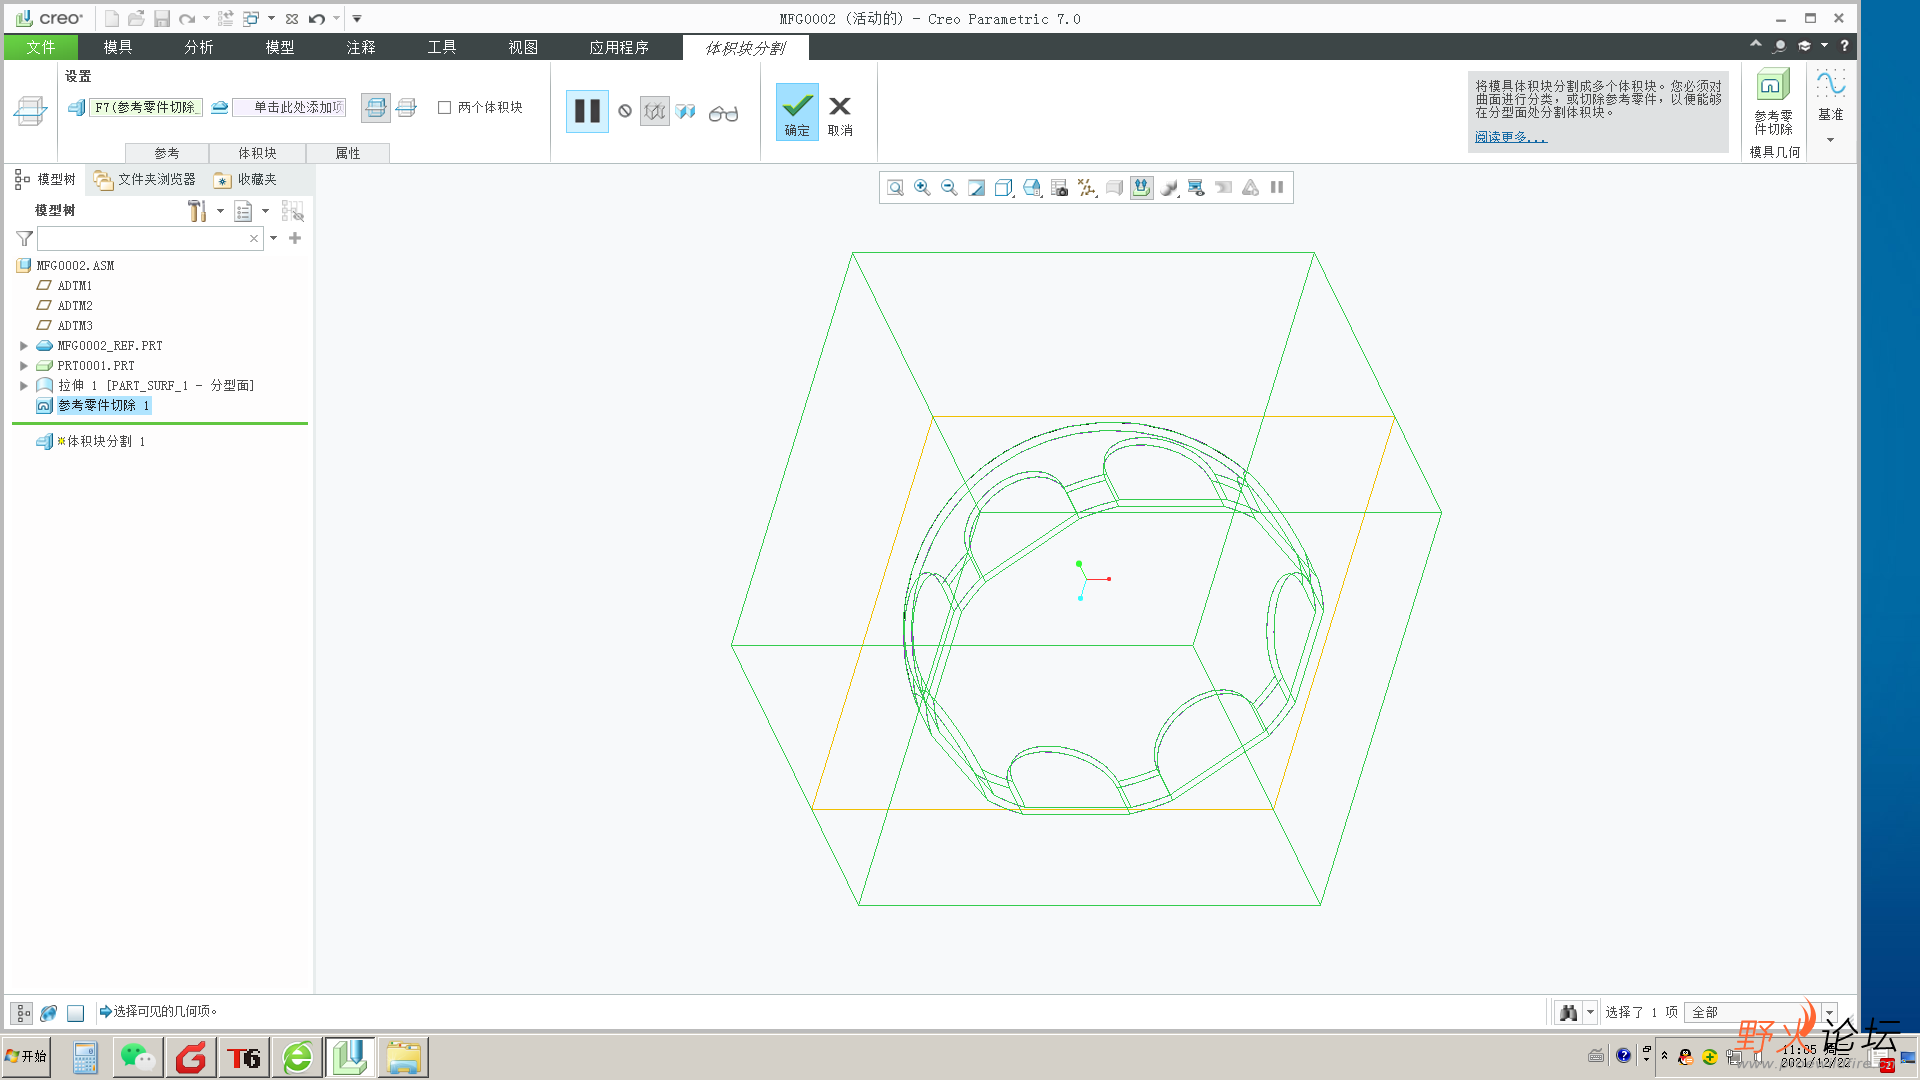Open the display style cube icon
Image resolution: width=1920 pixels, height=1080 pixels.
pyautogui.click(x=1004, y=188)
